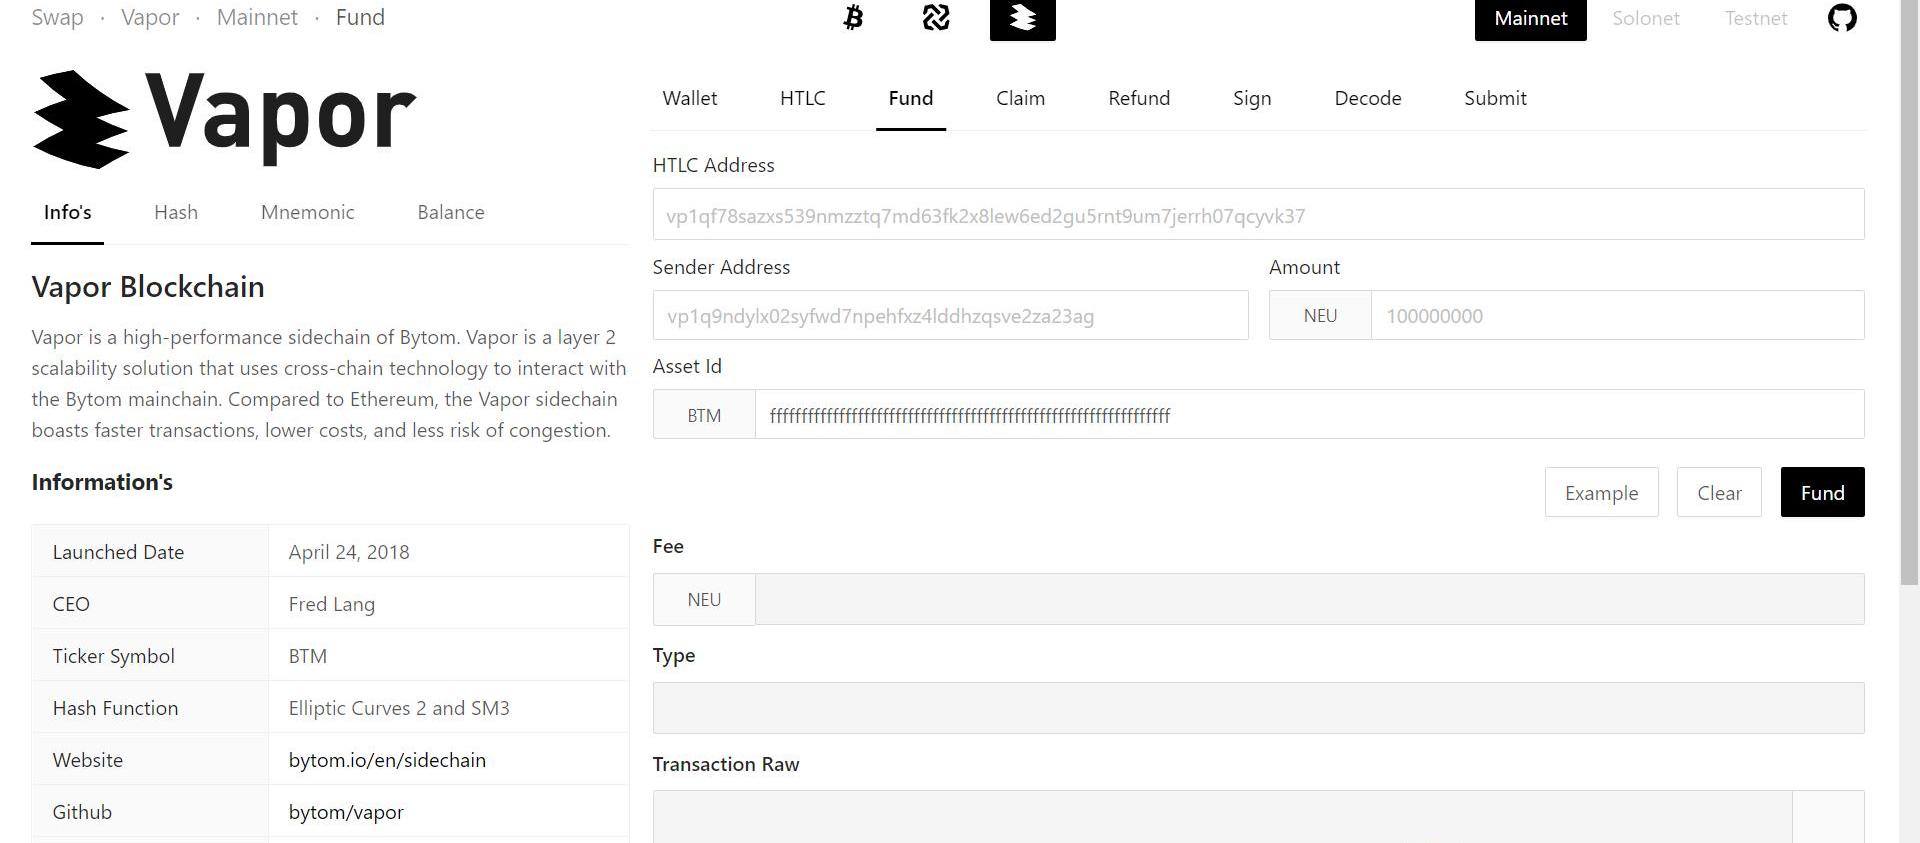Click the Bitcoin network icon

pyautogui.click(x=853, y=18)
